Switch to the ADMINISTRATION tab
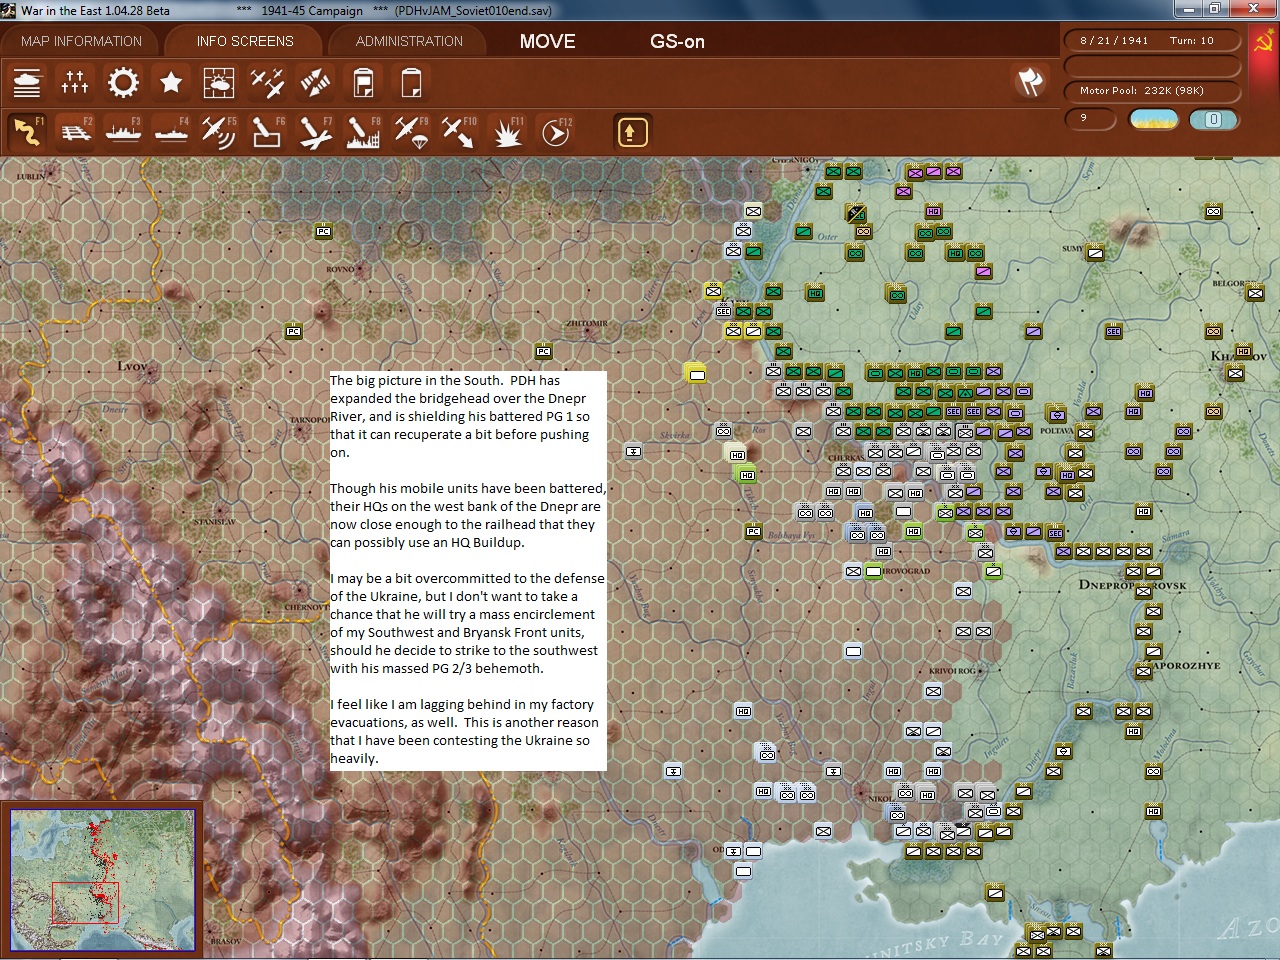 [x=409, y=41]
